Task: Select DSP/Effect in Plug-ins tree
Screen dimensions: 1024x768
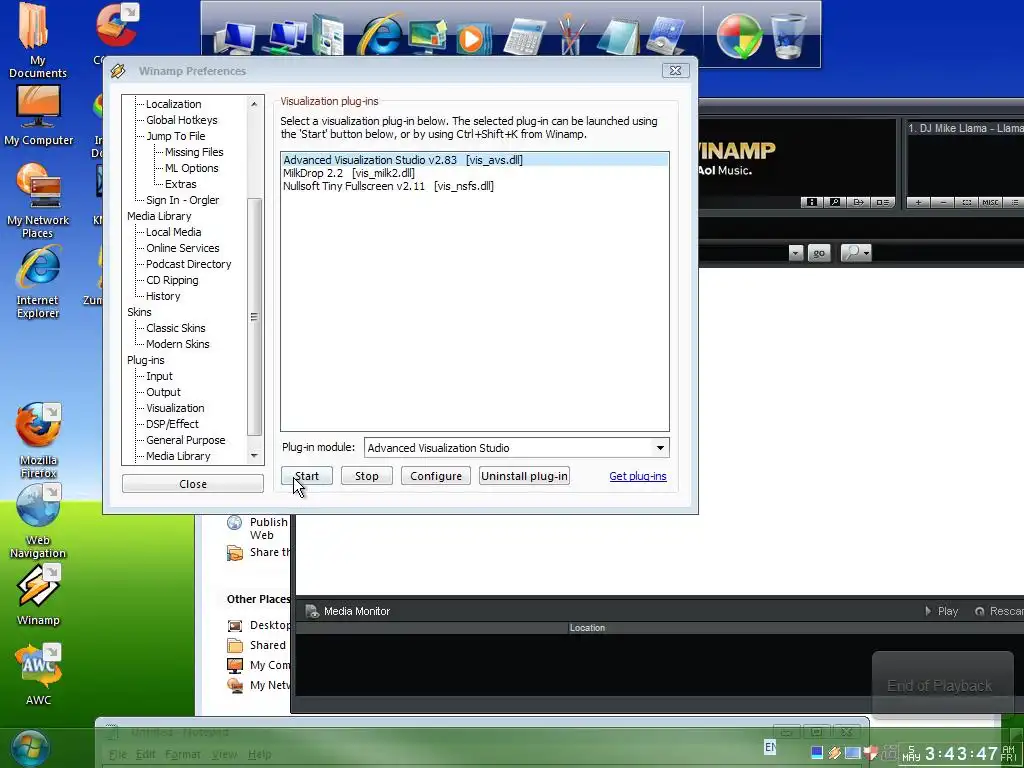Action: pyautogui.click(x=172, y=424)
